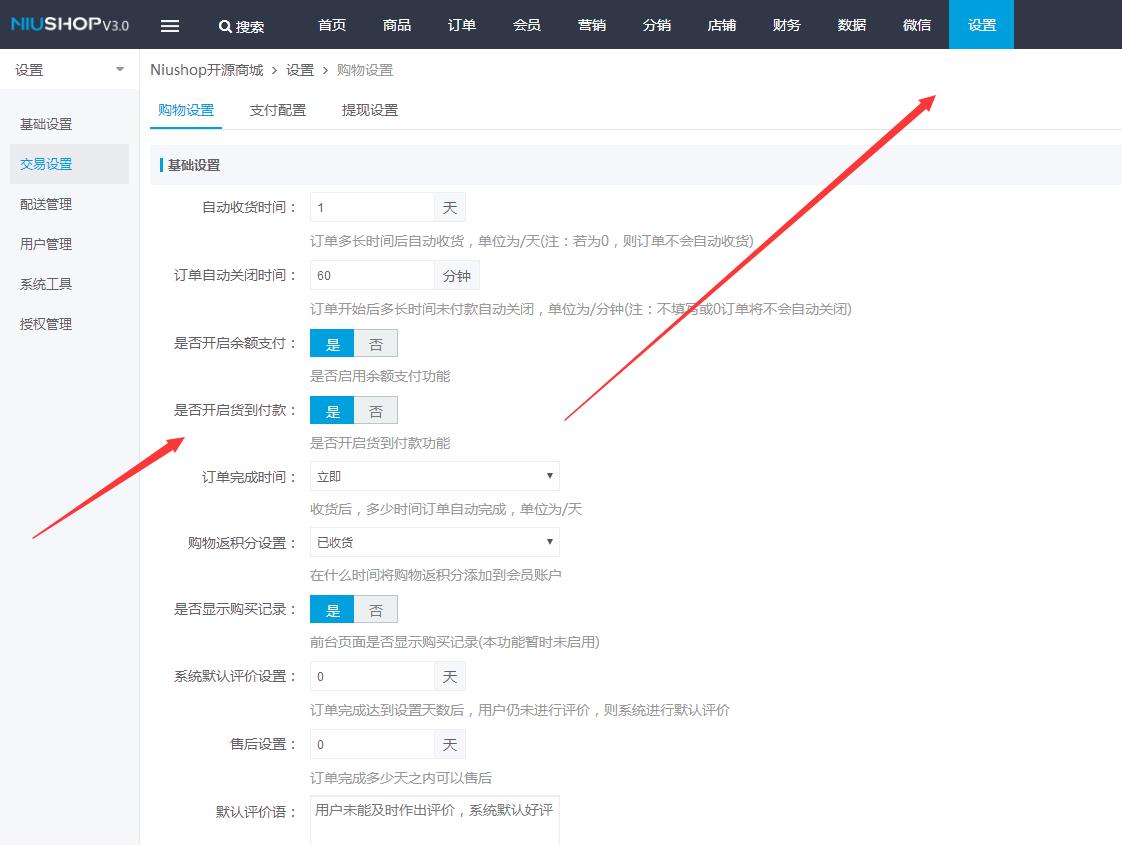Viewport: 1122px width, 845px height.
Task: Disable 余额支付 by clicking 否
Action: click(x=376, y=343)
